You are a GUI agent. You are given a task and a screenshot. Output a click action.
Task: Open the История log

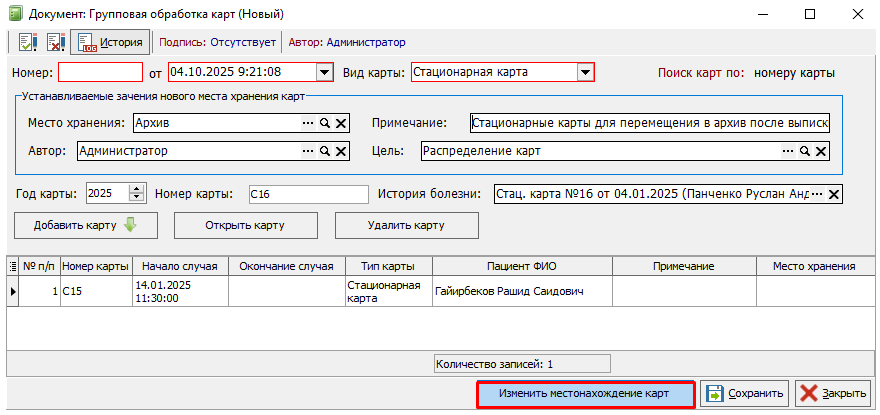tap(111, 43)
